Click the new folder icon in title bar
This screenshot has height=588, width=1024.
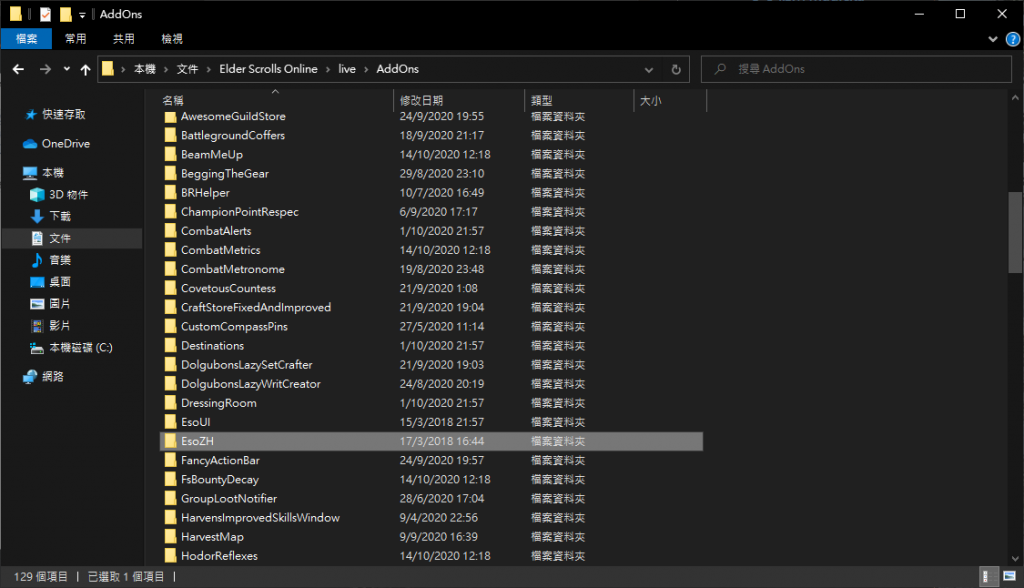click(65, 14)
